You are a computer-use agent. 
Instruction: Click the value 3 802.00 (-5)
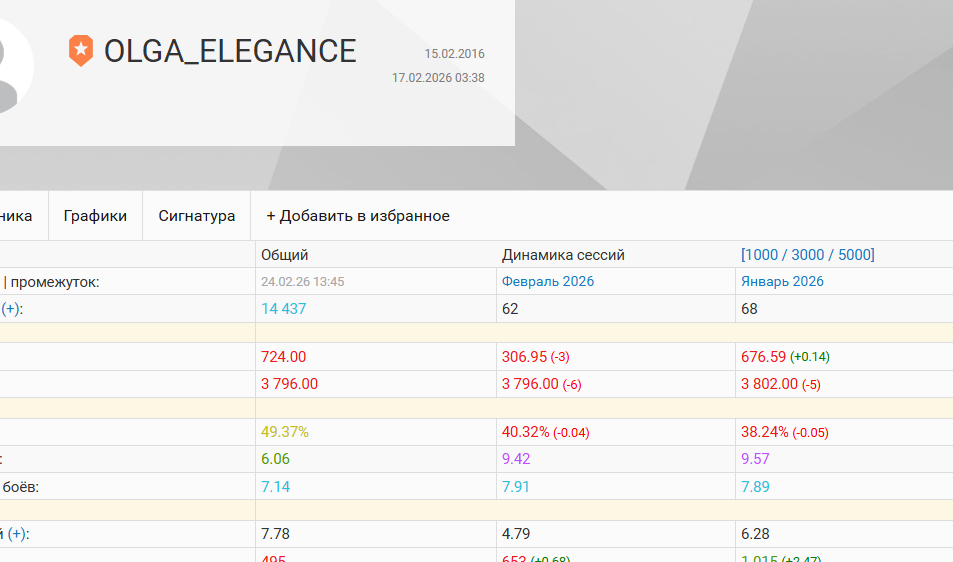pyautogui.click(x=781, y=384)
